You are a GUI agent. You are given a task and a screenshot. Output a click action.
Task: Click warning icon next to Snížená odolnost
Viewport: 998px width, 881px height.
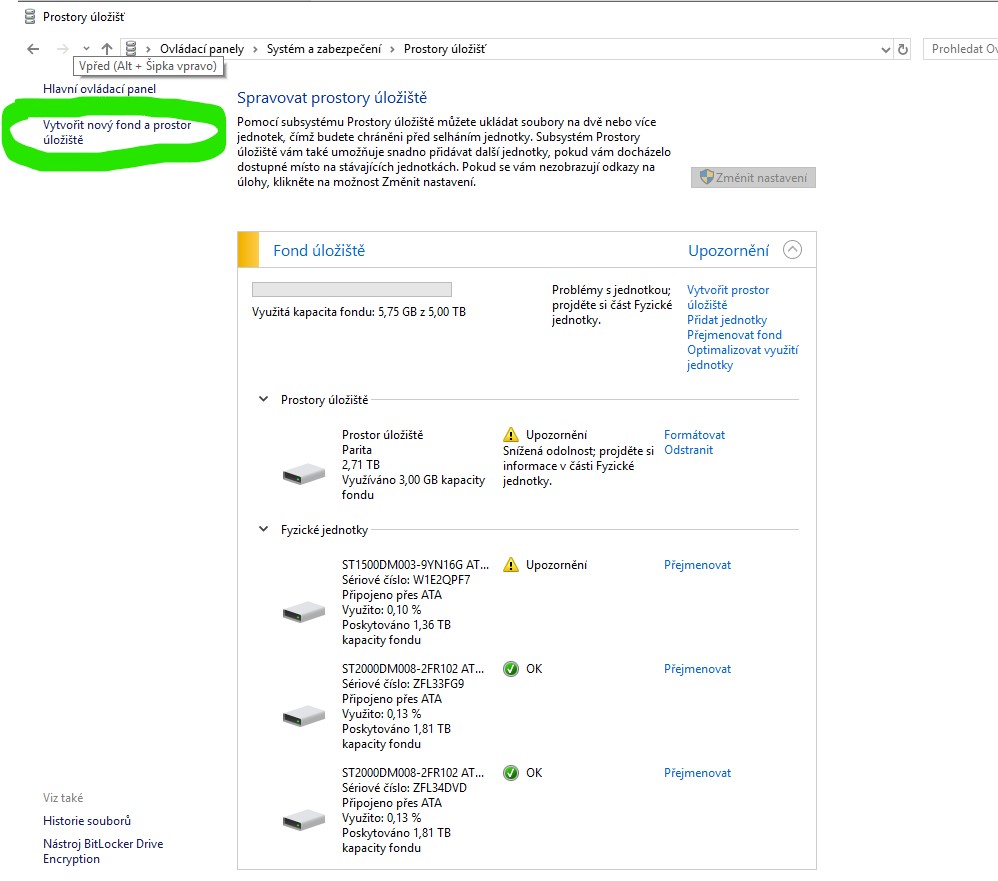(510, 435)
